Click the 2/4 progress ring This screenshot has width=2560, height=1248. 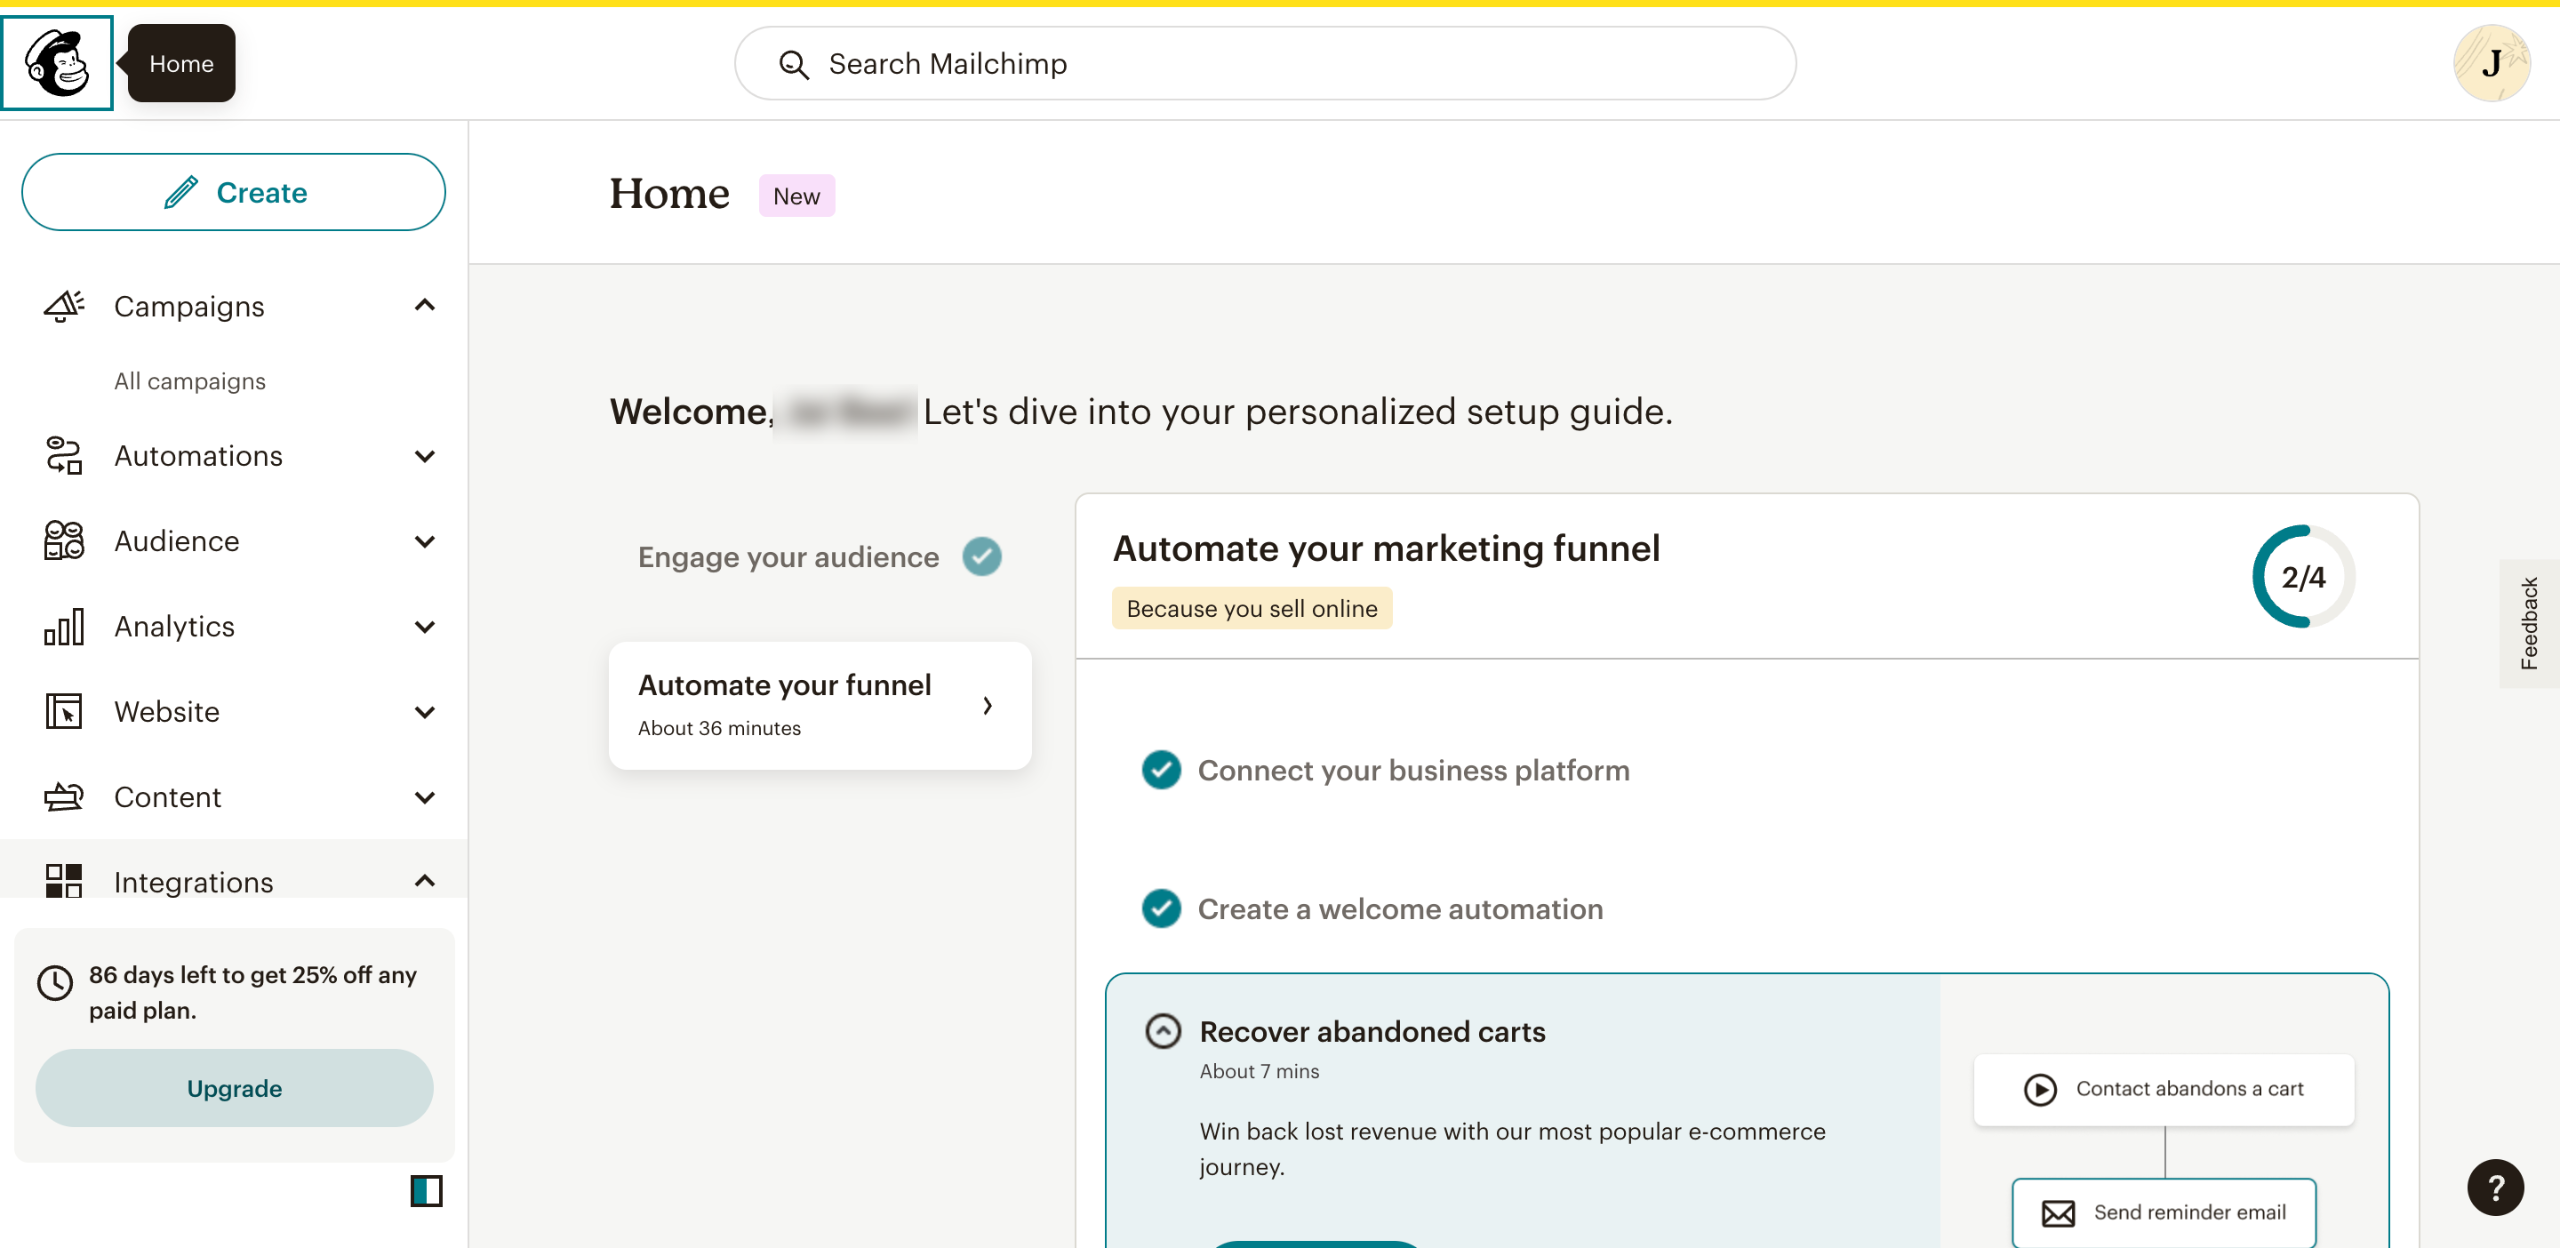[x=2302, y=577]
